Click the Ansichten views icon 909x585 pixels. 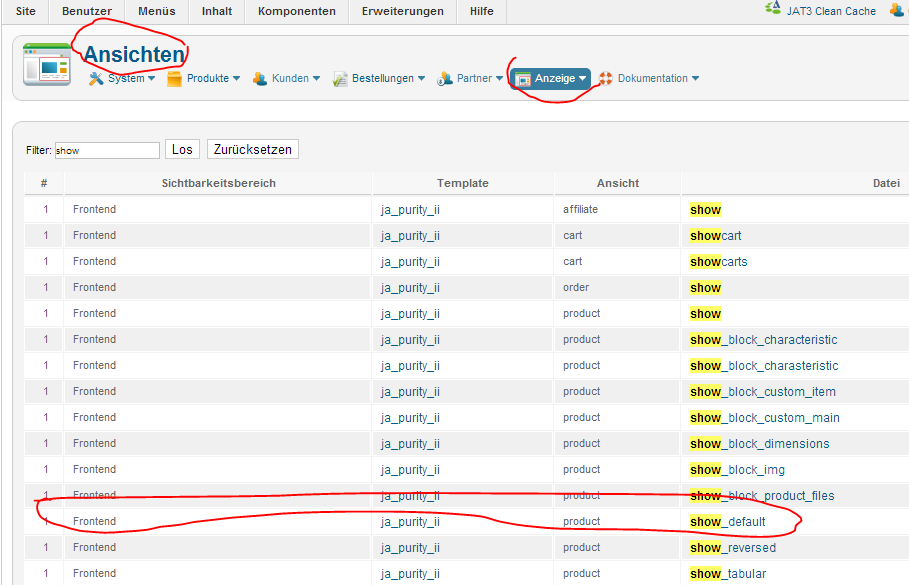coord(47,65)
